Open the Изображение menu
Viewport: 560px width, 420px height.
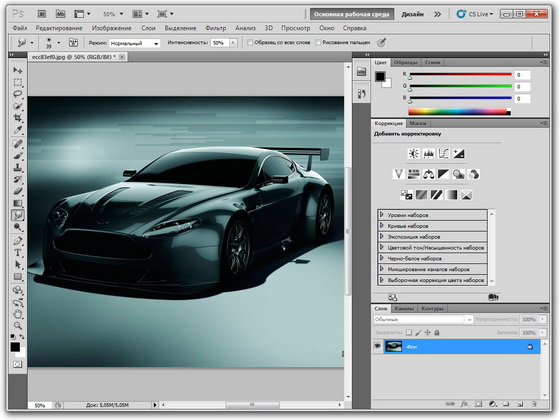111,28
